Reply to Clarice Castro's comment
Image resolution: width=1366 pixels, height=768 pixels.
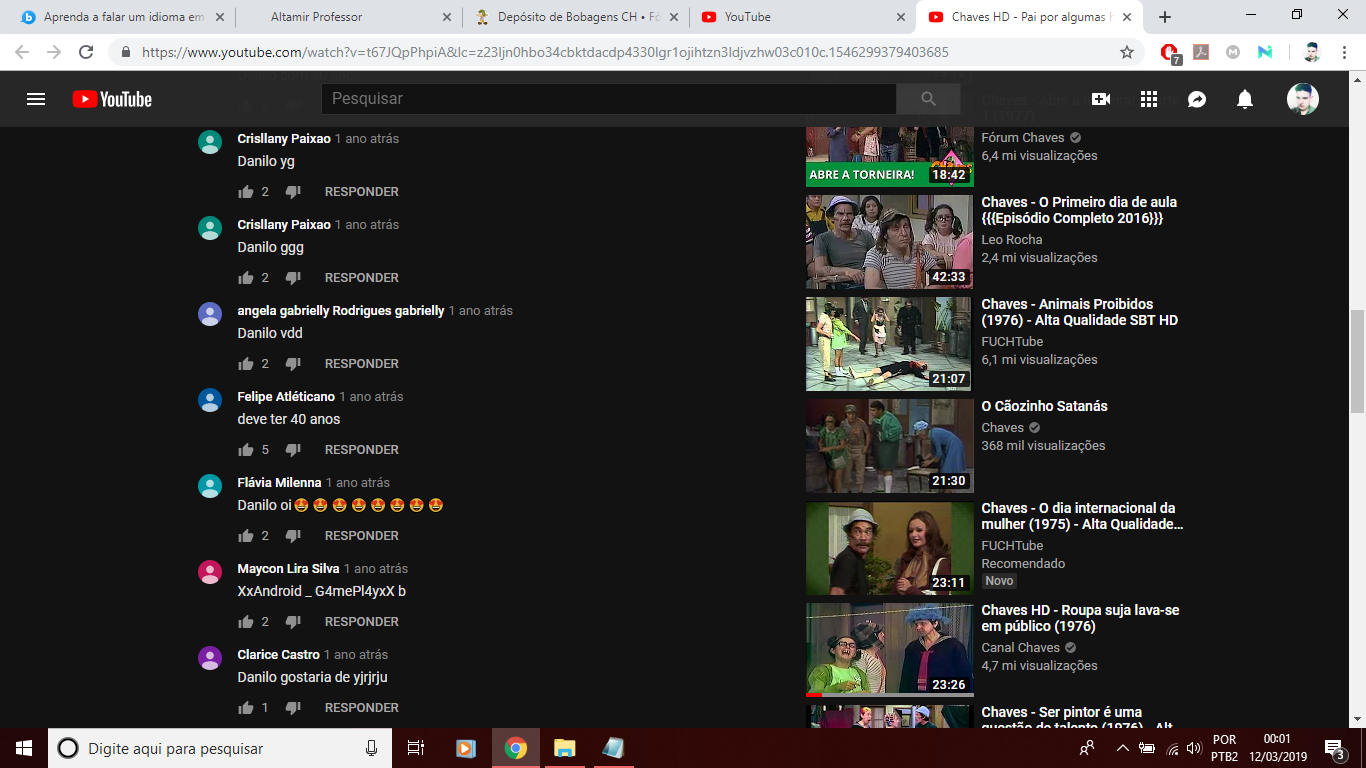click(x=362, y=708)
